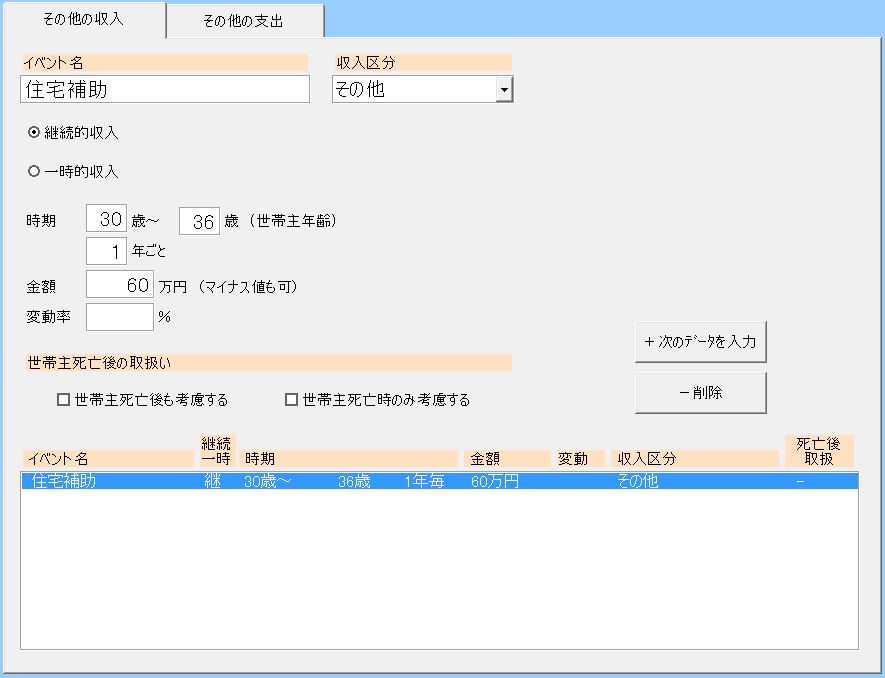Open the 収入区分 dropdown arrow

tap(504, 90)
